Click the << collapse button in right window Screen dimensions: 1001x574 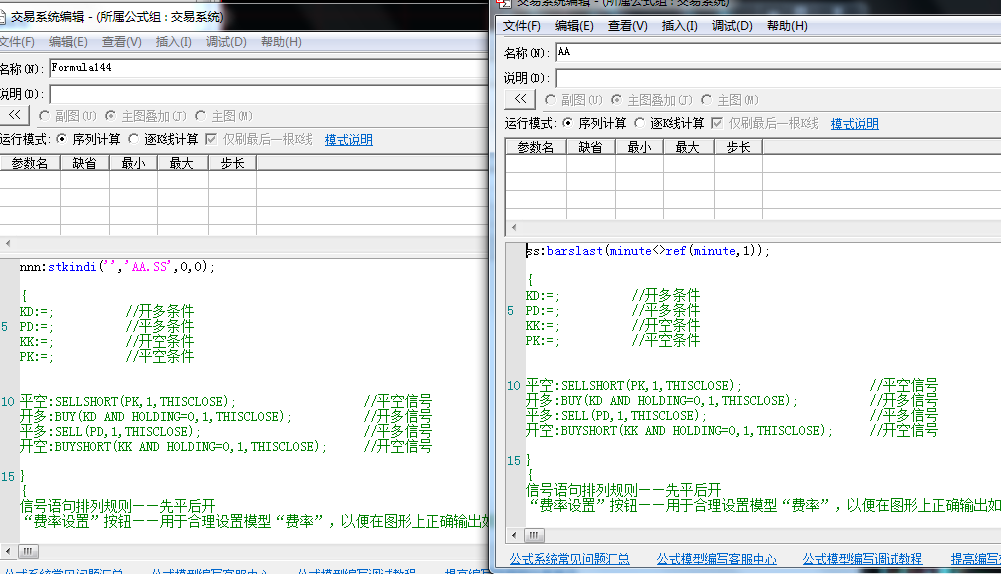click(520, 99)
